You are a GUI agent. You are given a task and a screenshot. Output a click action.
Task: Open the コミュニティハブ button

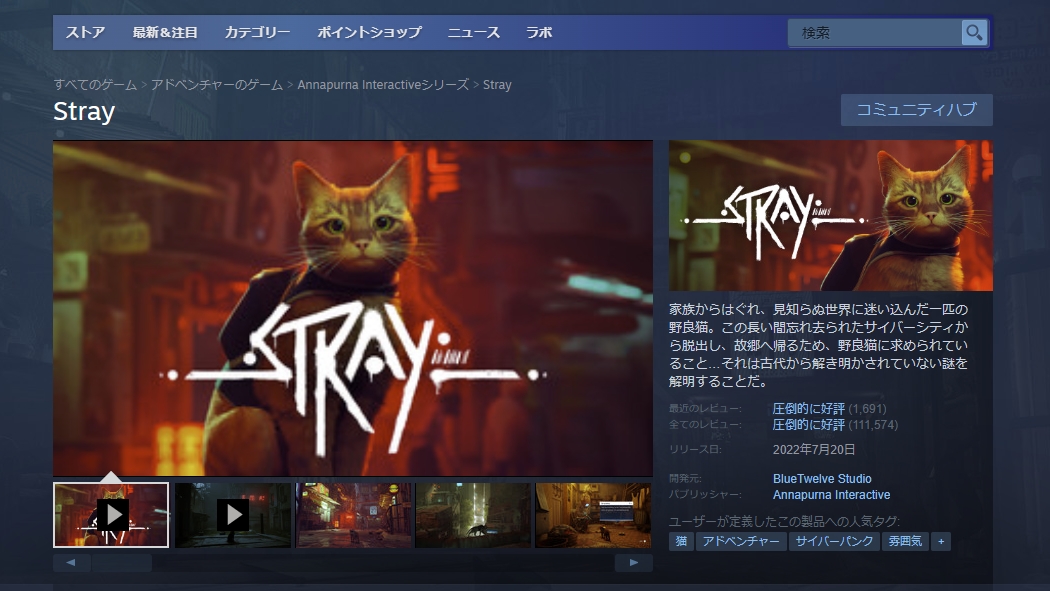(x=917, y=110)
